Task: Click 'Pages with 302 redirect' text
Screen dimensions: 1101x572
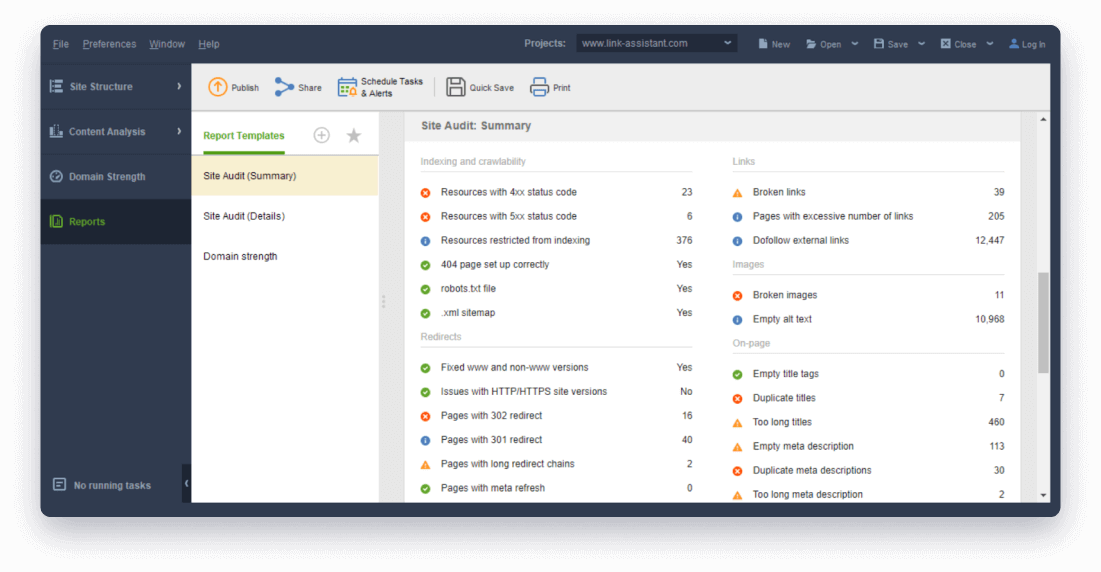Action: 492,415
